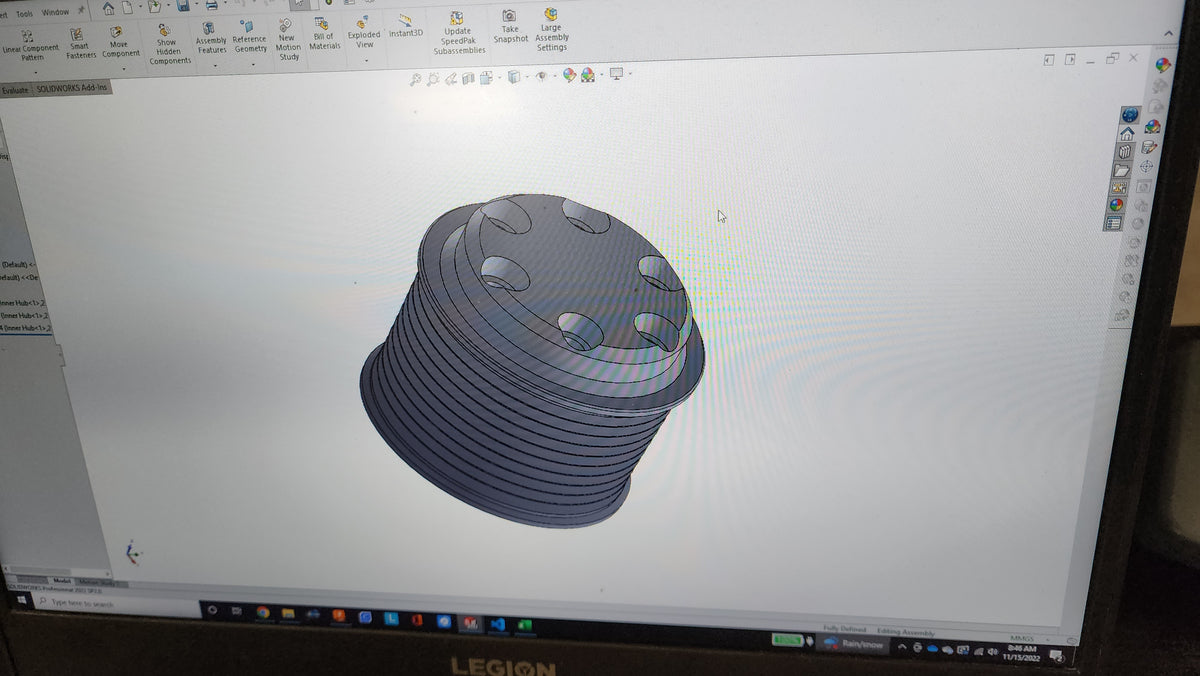Open Reference Geometry

point(249,37)
